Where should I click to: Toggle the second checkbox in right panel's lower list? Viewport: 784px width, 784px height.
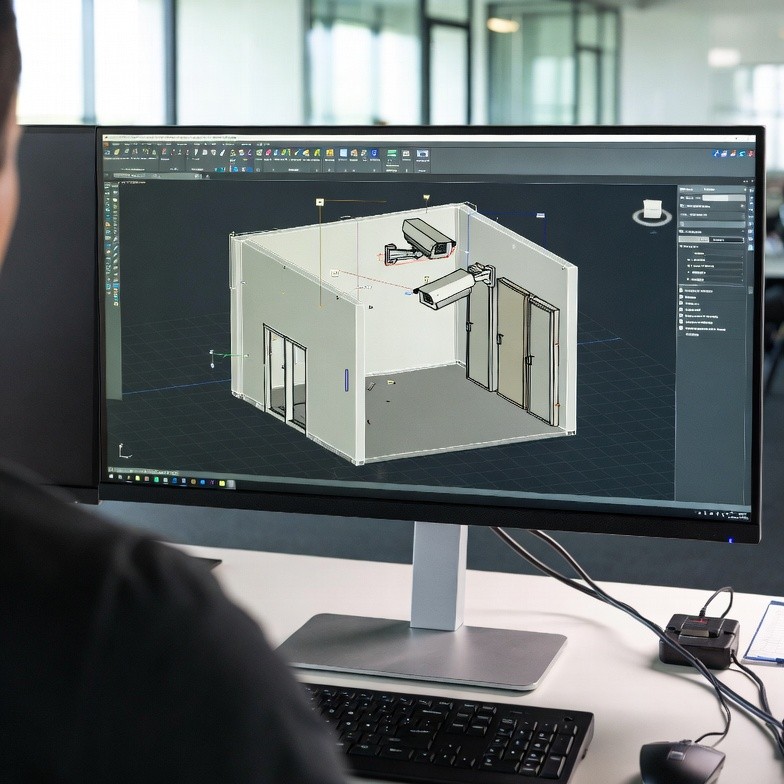click(682, 298)
